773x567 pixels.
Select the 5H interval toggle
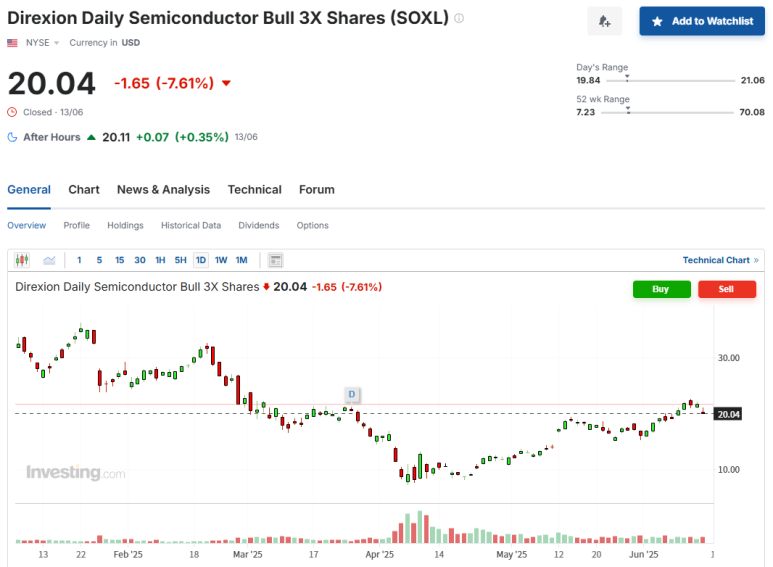180,260
